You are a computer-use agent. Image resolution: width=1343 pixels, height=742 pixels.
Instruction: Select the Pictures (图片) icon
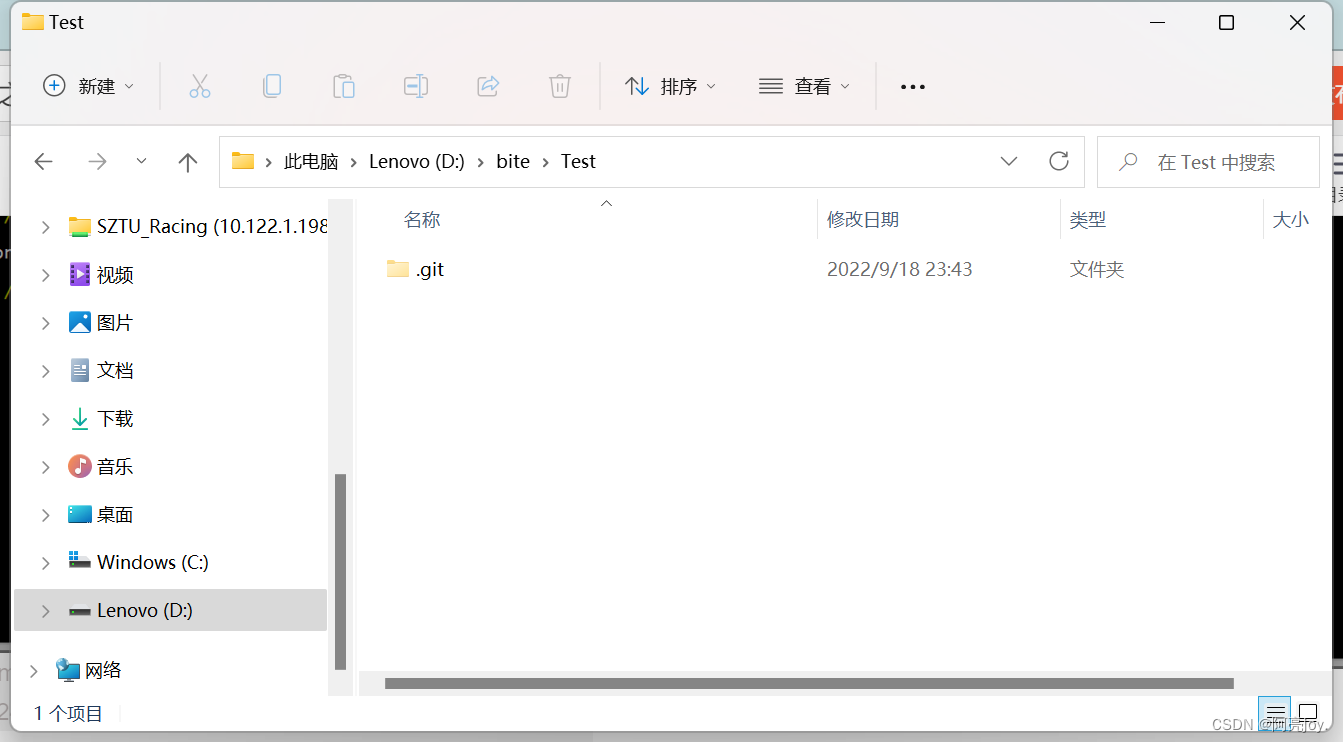pyautogui.click(x=80, y=322)
